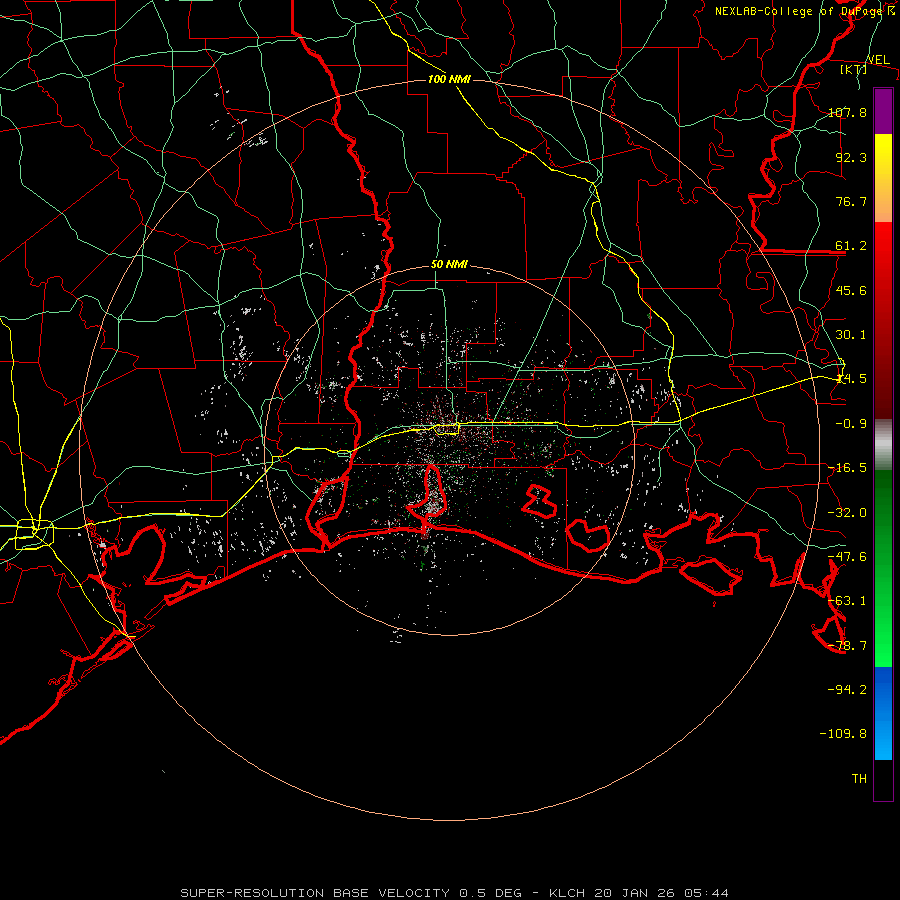Screen dimensions: 900x900
Task: Select the 107.8 velocity scale label
Action: [848, 112]
